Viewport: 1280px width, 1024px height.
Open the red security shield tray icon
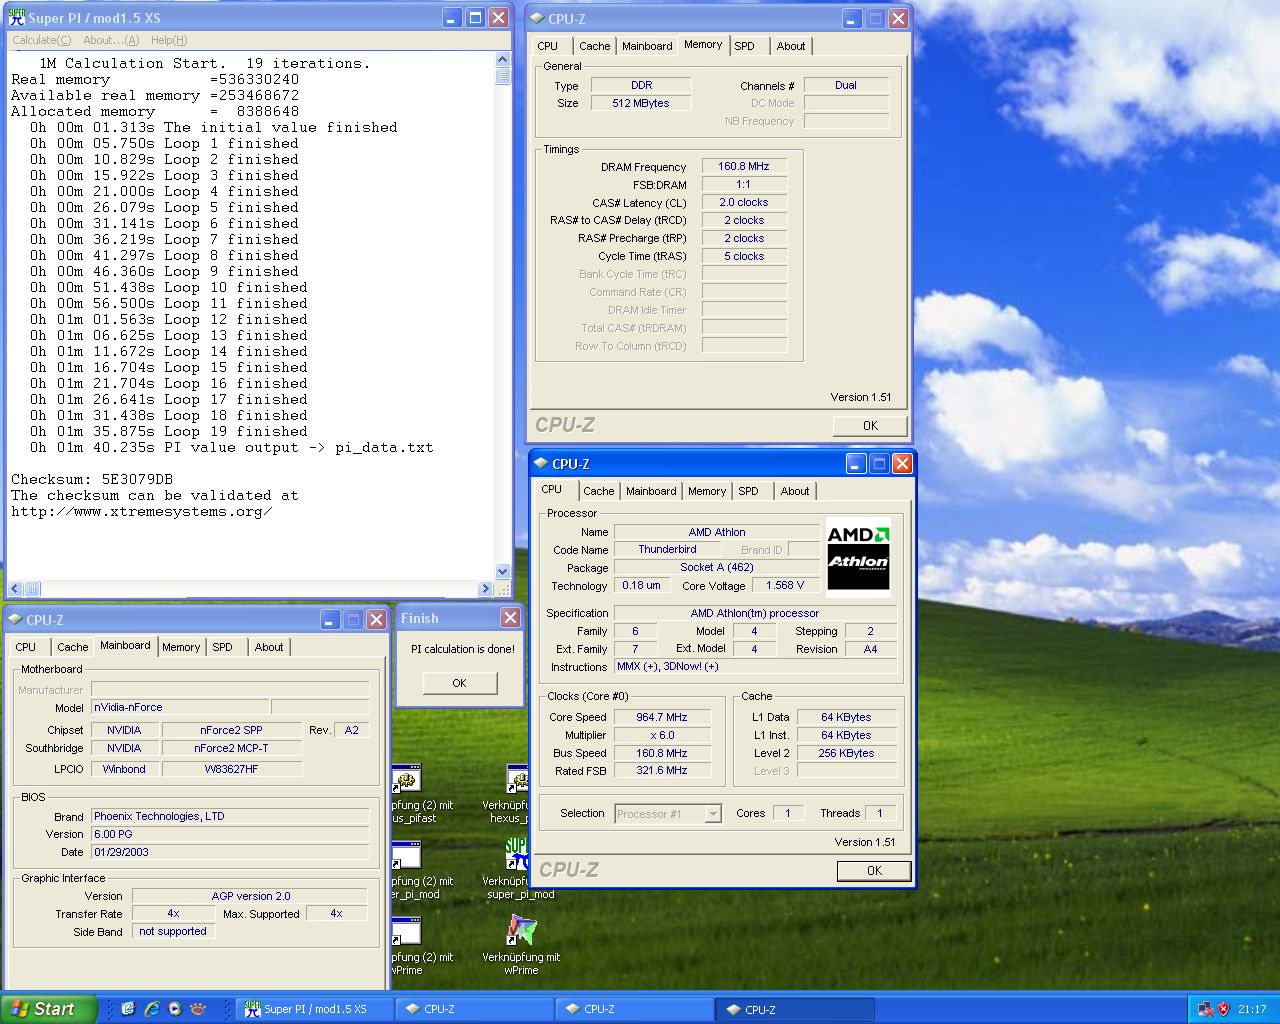[x=1223, y=1009]
